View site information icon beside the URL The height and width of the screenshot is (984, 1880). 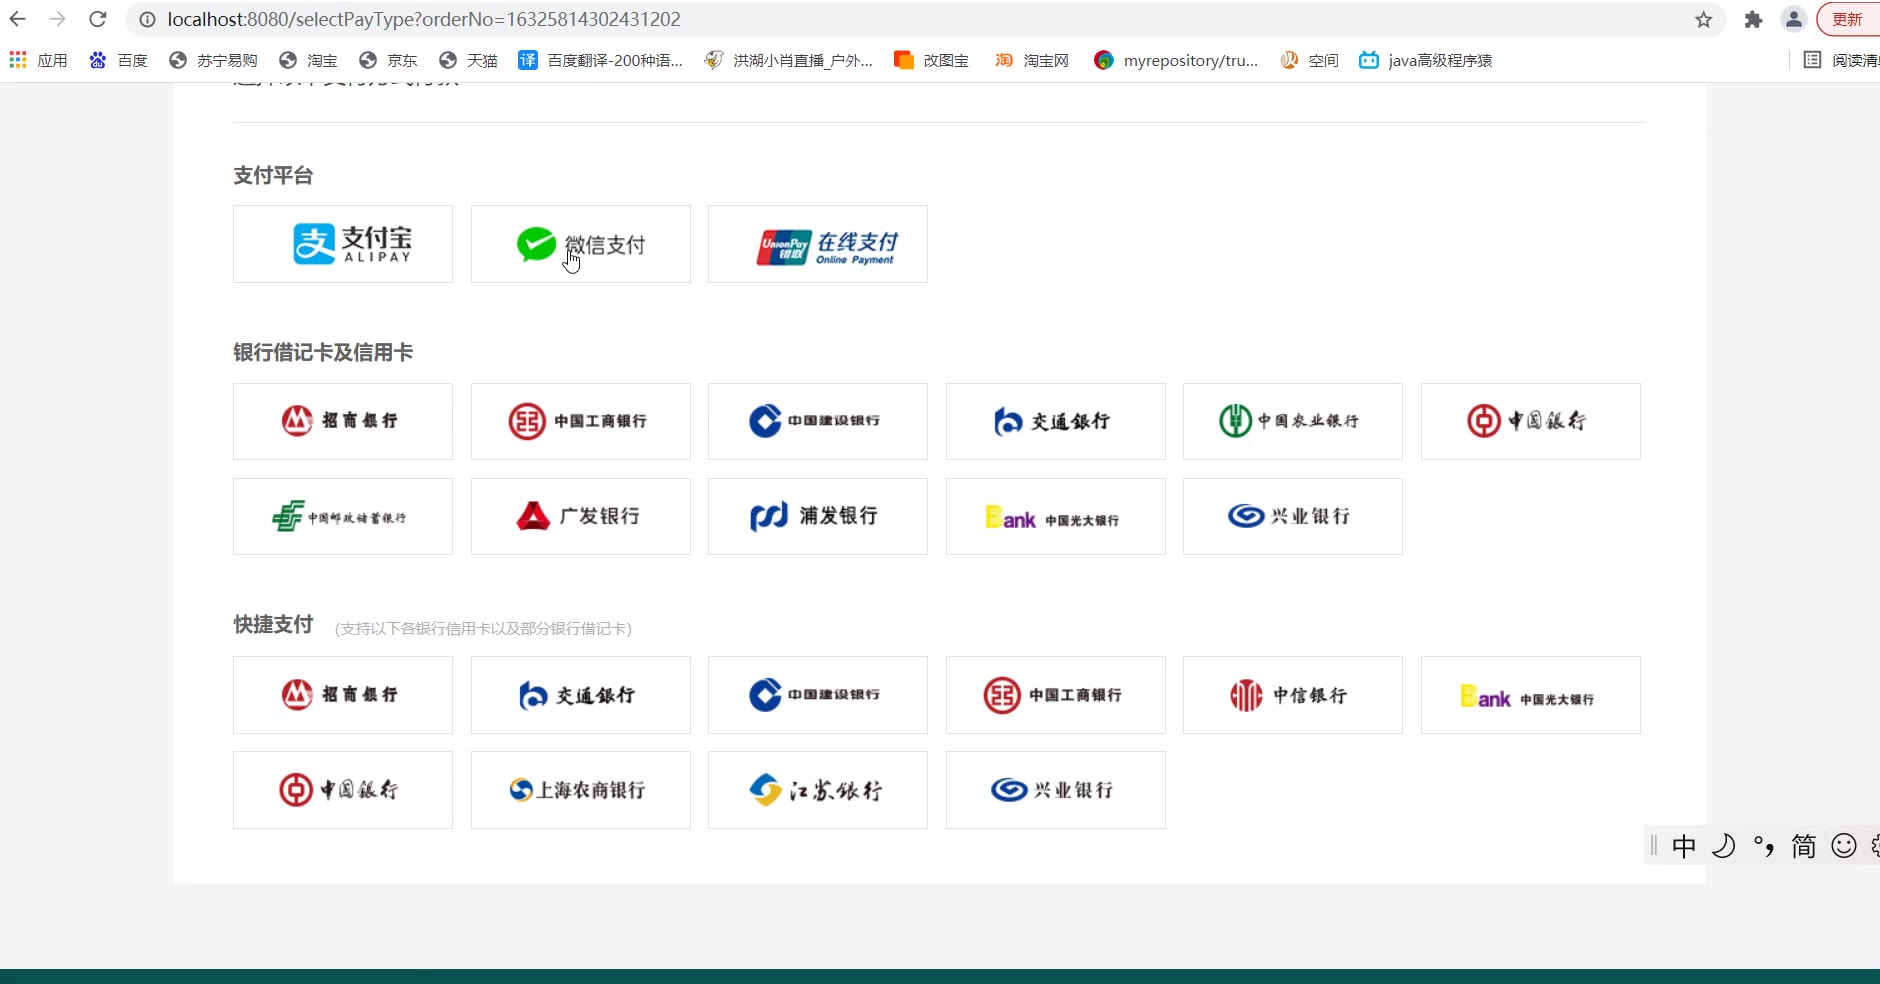147,20
